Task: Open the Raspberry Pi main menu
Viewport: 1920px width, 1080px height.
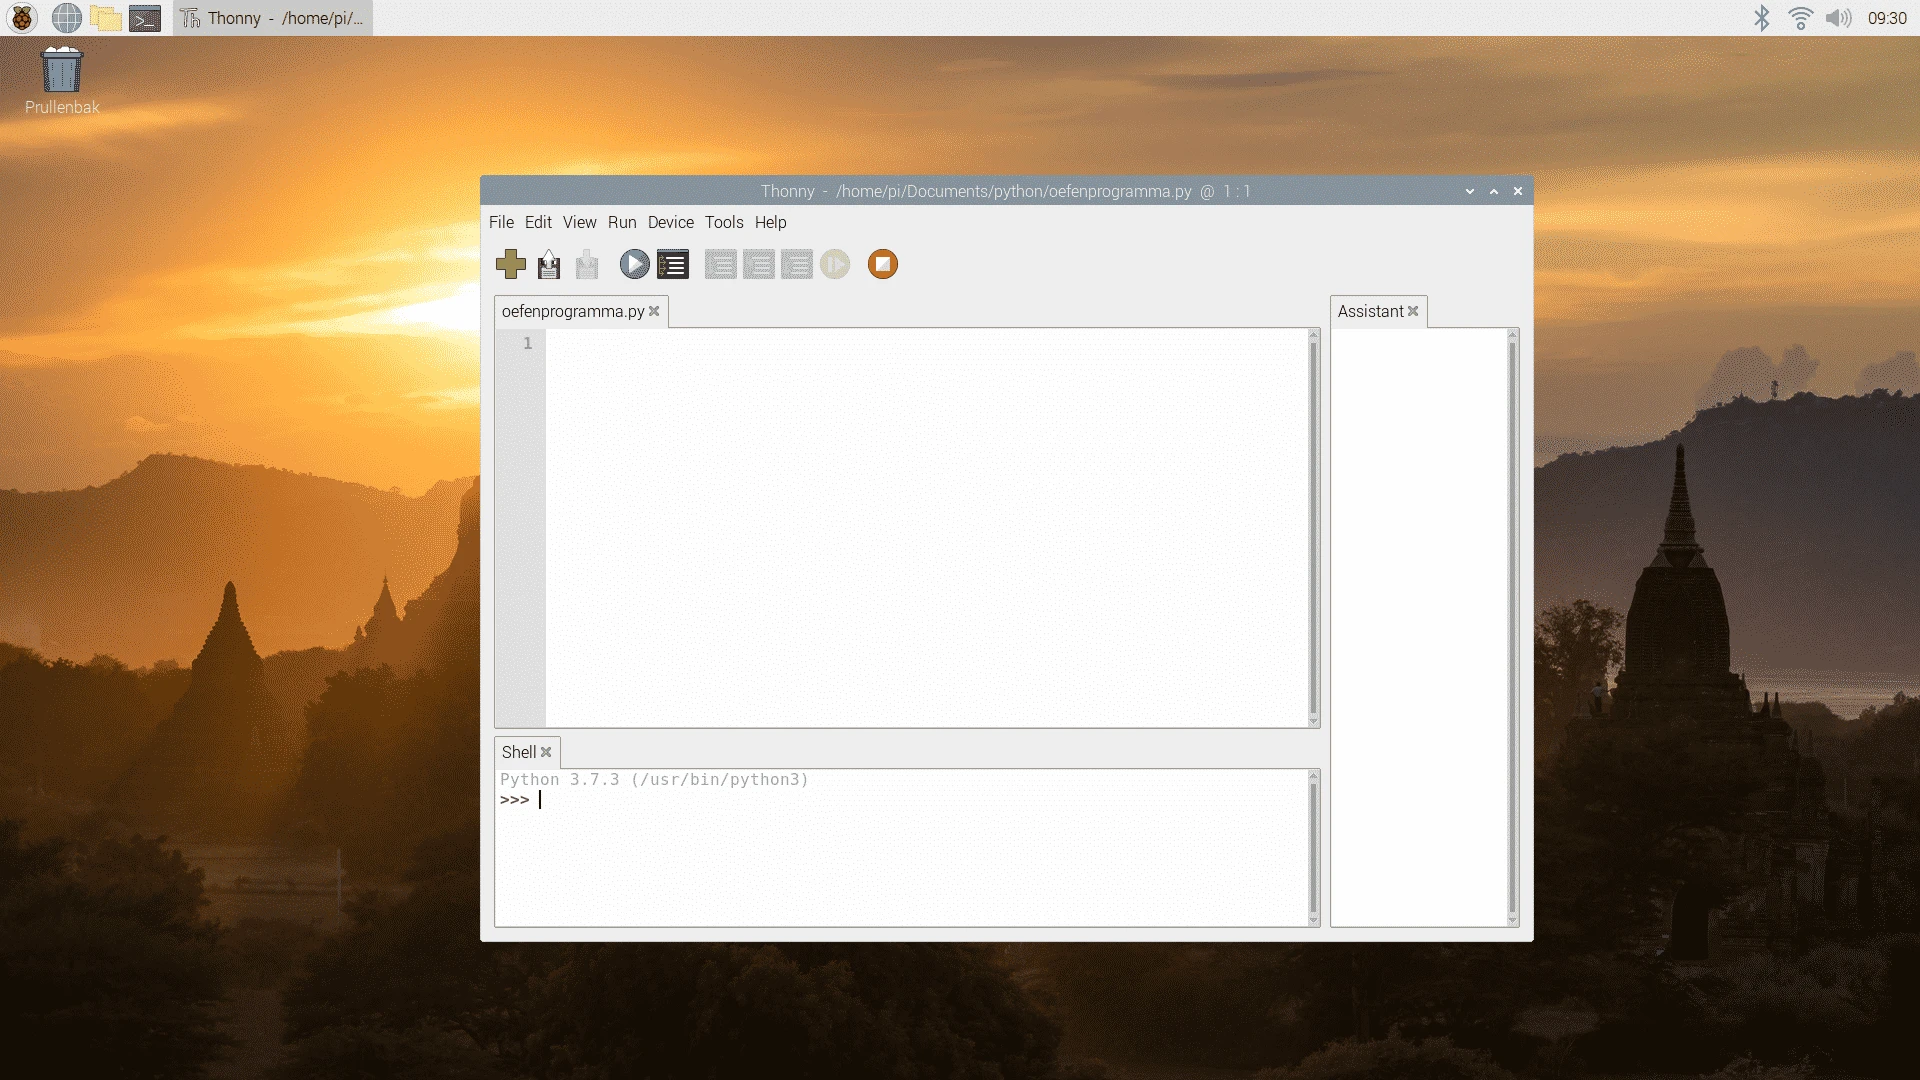Action: [x=22, y=18]
